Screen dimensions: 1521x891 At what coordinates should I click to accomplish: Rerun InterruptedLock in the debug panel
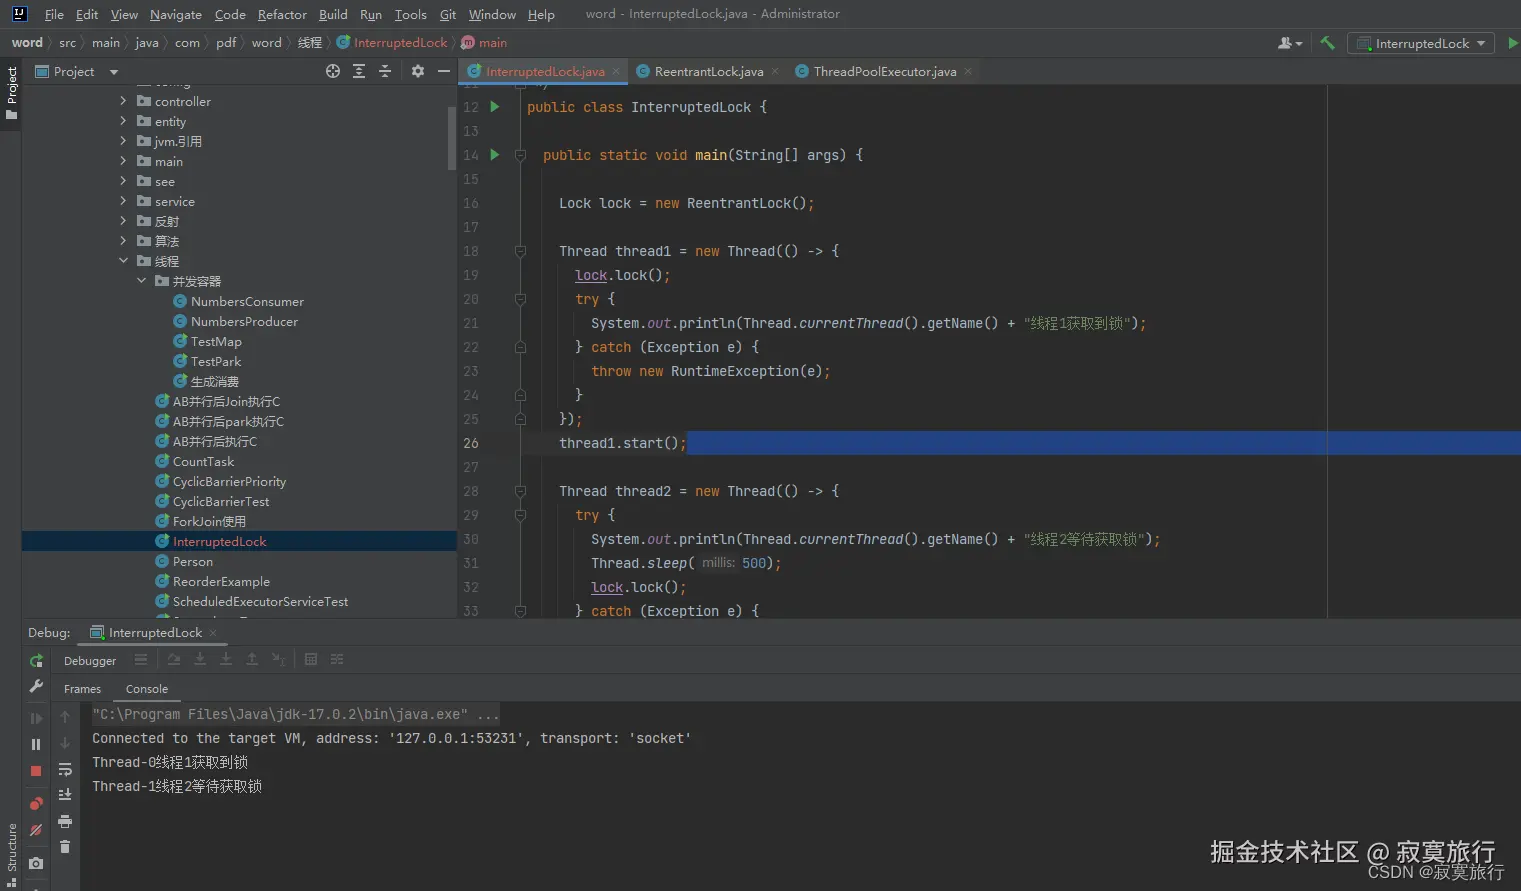click(x=36, y=661)
